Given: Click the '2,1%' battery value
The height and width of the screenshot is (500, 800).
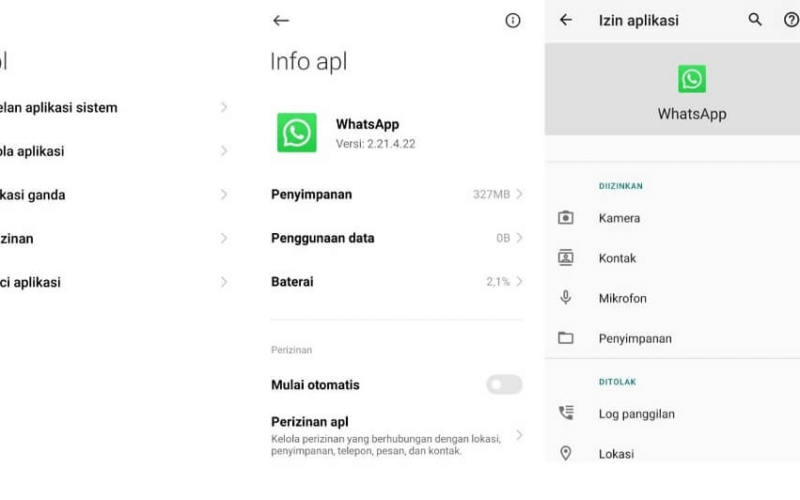Looking at the screenshot, I should click(498, 282).
